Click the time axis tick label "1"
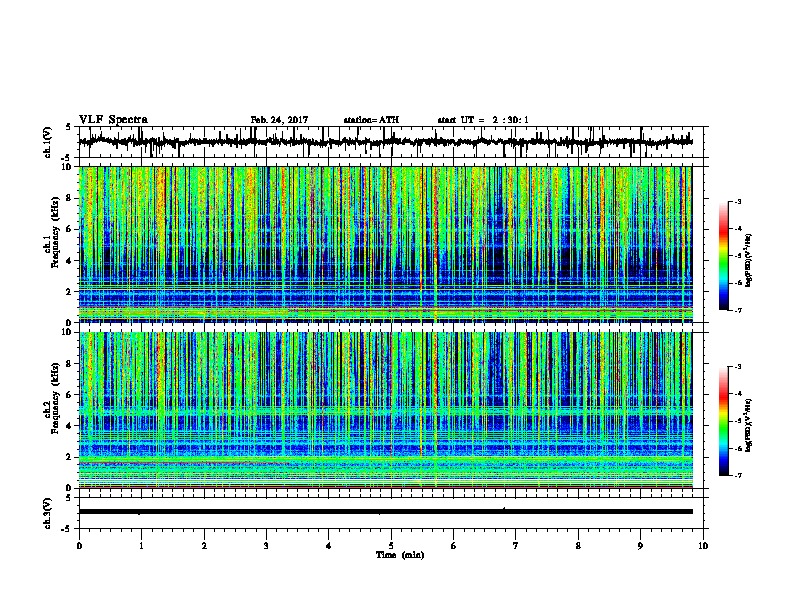792x612 pixels. point(141,546)
